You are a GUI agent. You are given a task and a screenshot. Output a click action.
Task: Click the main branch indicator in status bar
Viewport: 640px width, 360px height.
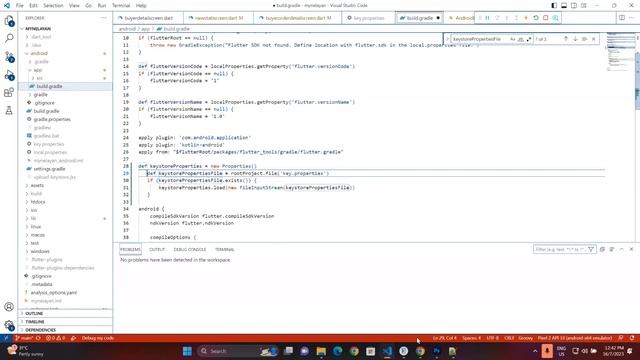point(24,338)
